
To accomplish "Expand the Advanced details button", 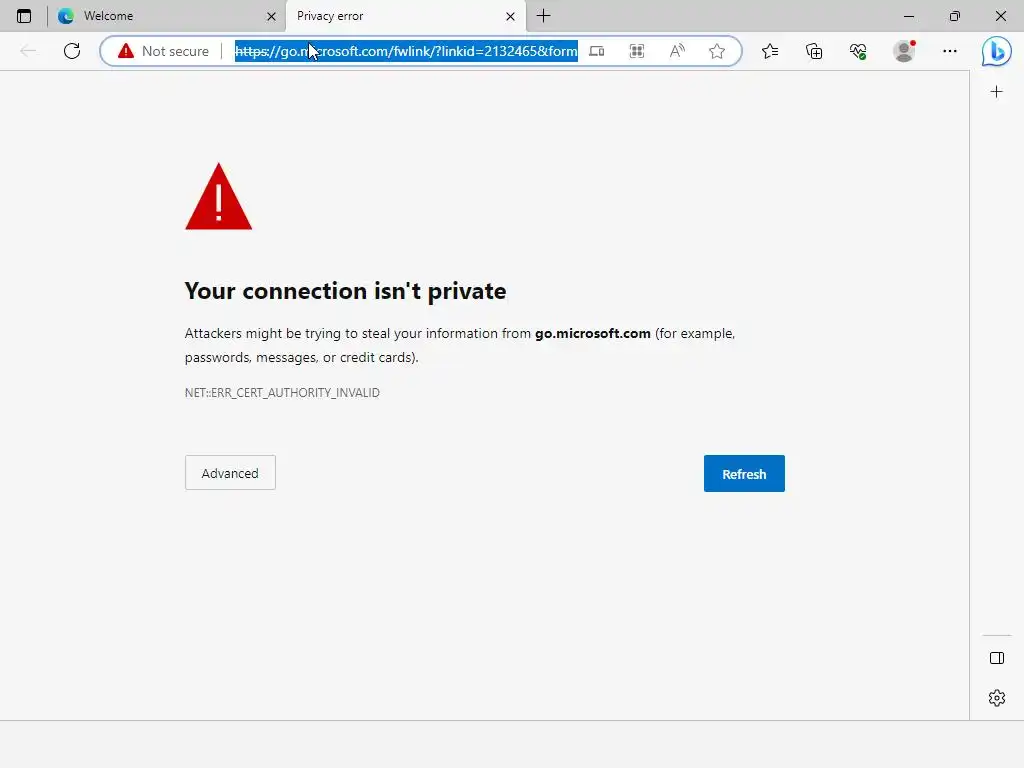I will (230, 473).
